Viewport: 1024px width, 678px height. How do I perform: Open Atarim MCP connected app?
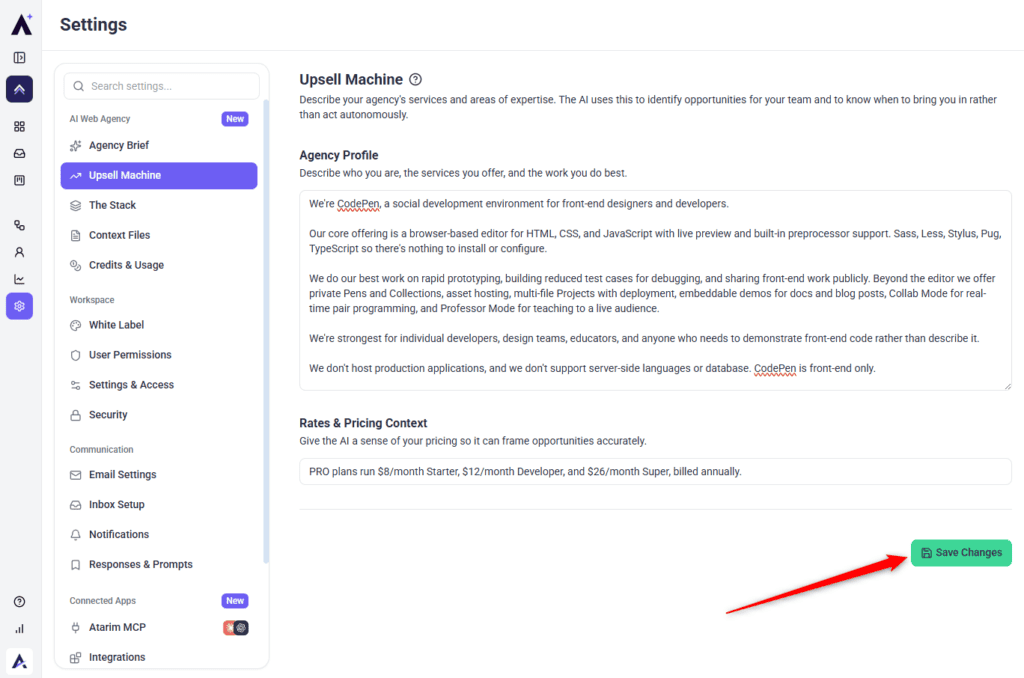(159, 628)
